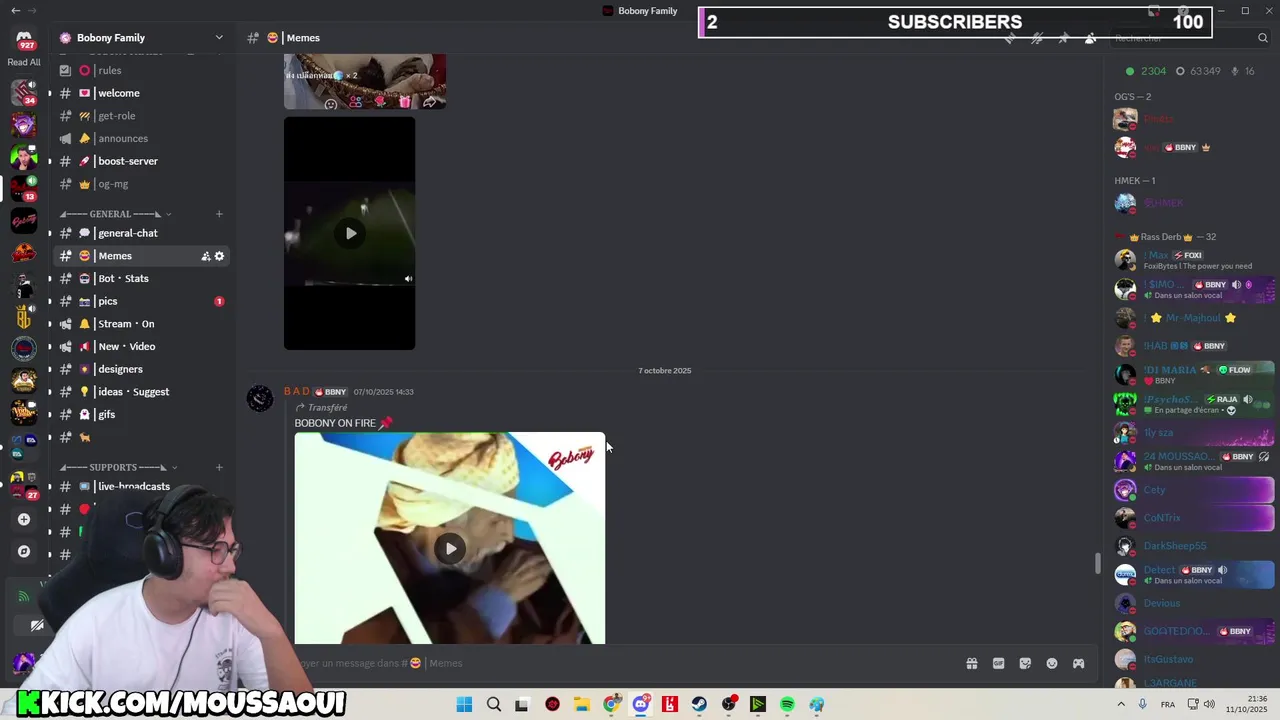
Task: Show hidden system tray icons chevron
Action: pos(1120,705)
